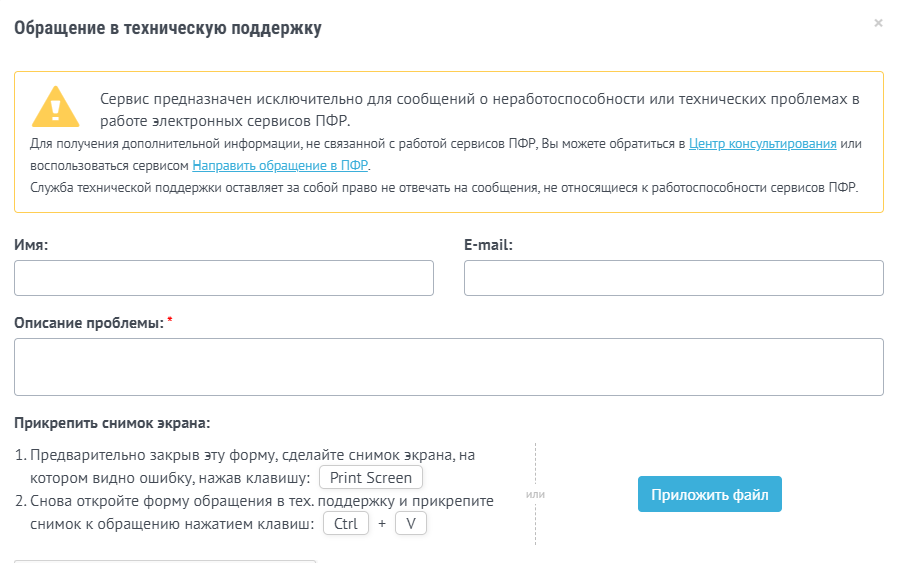Click the E-mail field label
This screenshot has width=897, height=563.
[x=489, y=245]
